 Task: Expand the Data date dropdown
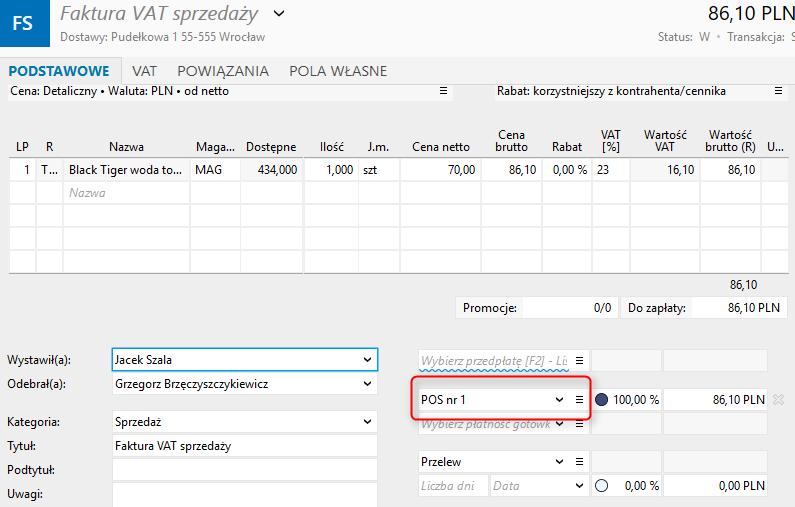580,486
